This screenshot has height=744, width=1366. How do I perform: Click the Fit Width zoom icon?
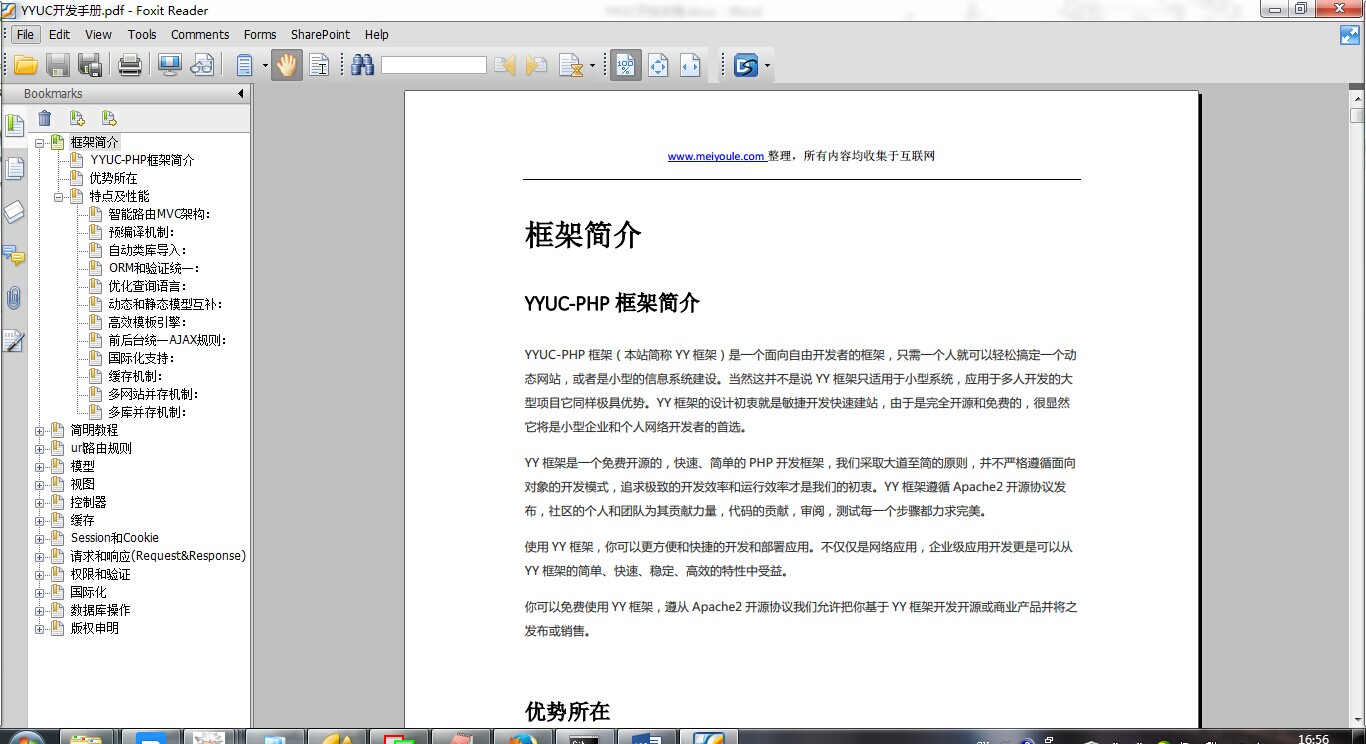690,66
